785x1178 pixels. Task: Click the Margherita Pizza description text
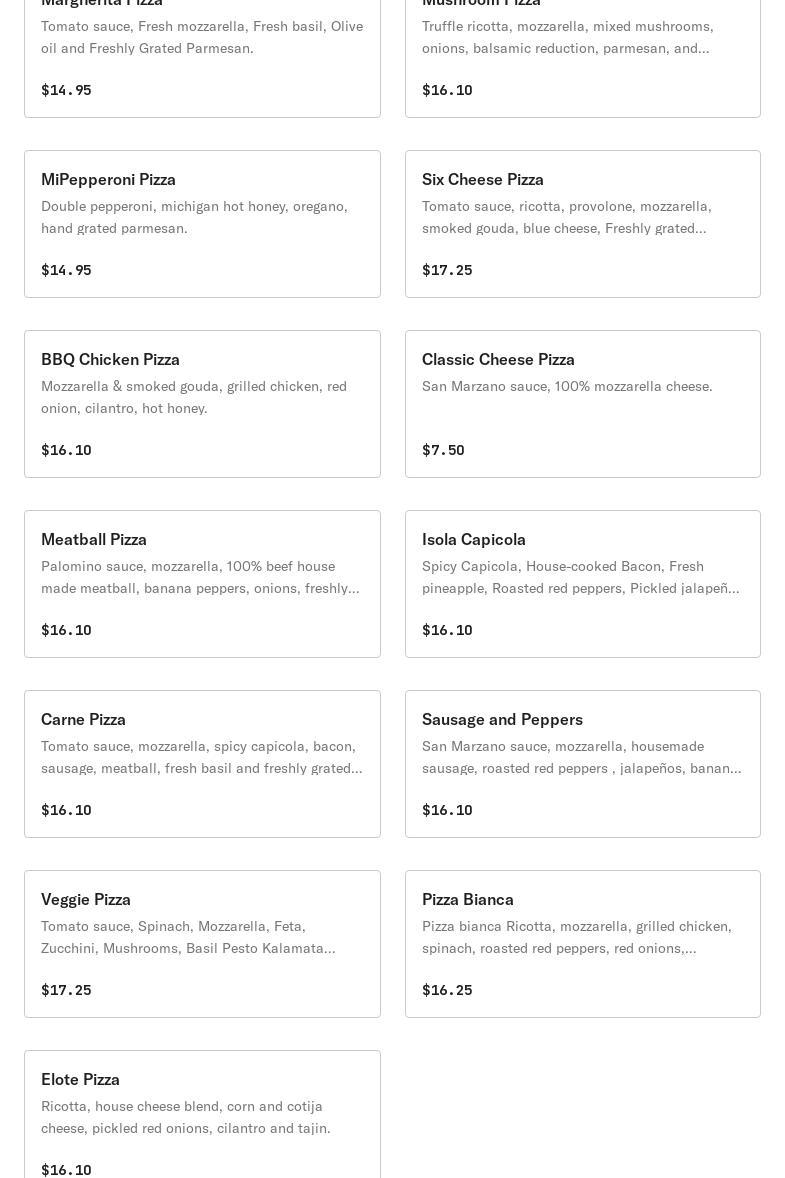(202, 37)
